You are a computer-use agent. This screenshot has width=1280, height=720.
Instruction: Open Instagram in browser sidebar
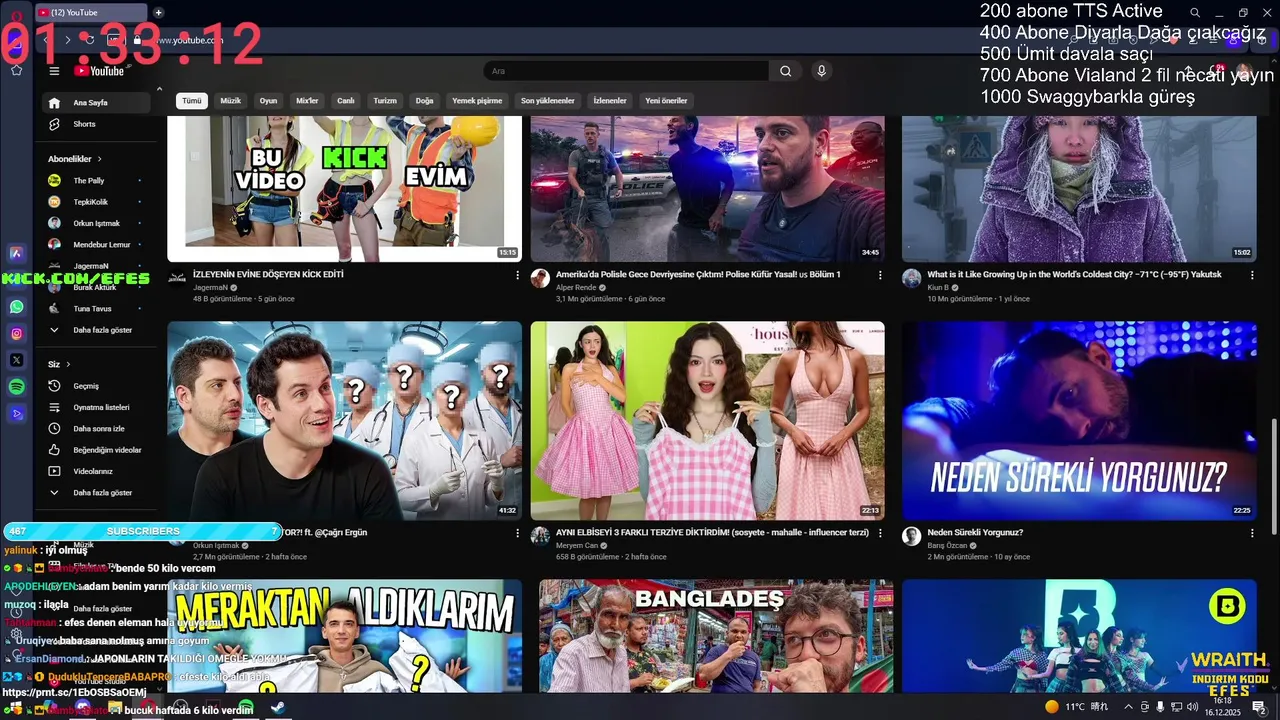point(16,333)
